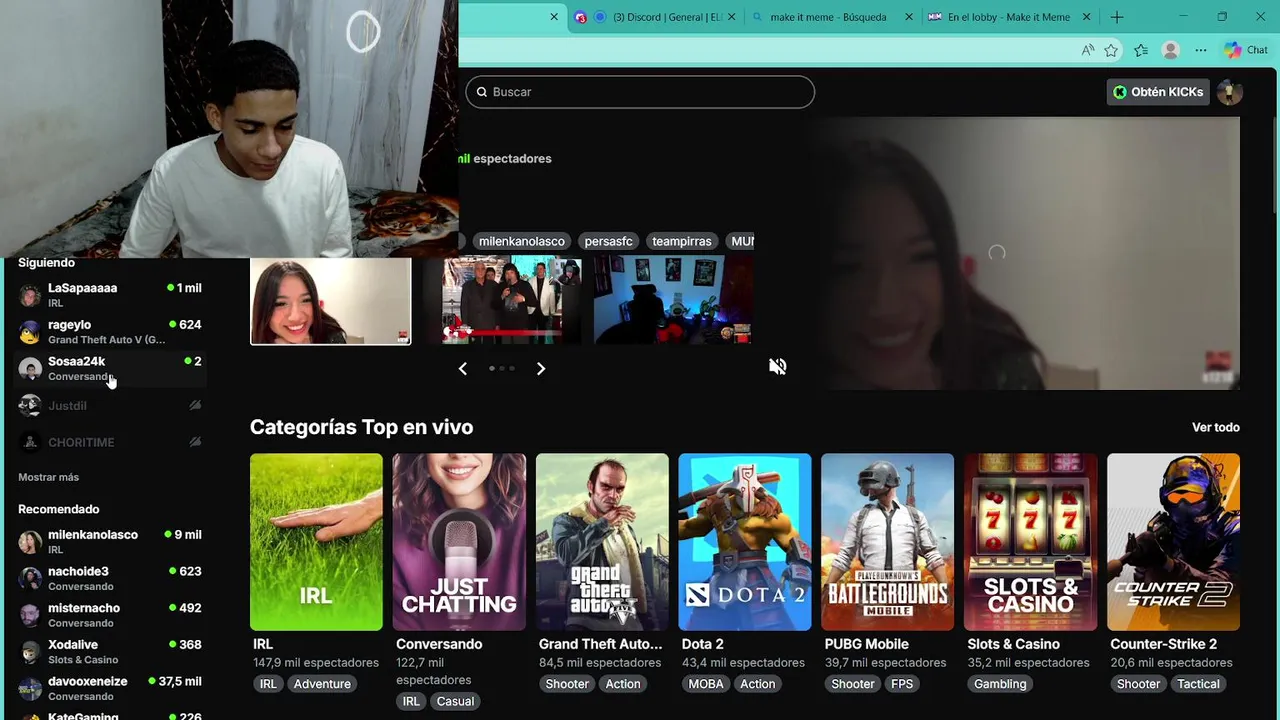
Task: Select the smiling girl stream thumbnail
Action: pos(330,301)
